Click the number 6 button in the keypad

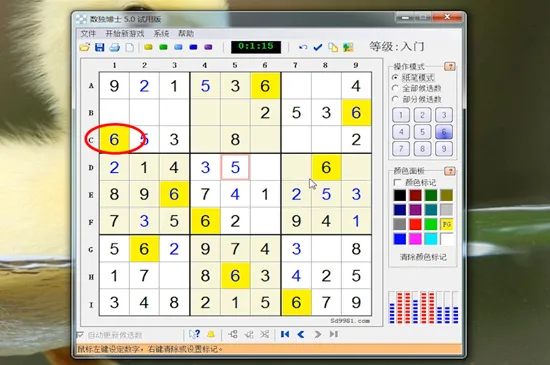(x=444, y=132)
